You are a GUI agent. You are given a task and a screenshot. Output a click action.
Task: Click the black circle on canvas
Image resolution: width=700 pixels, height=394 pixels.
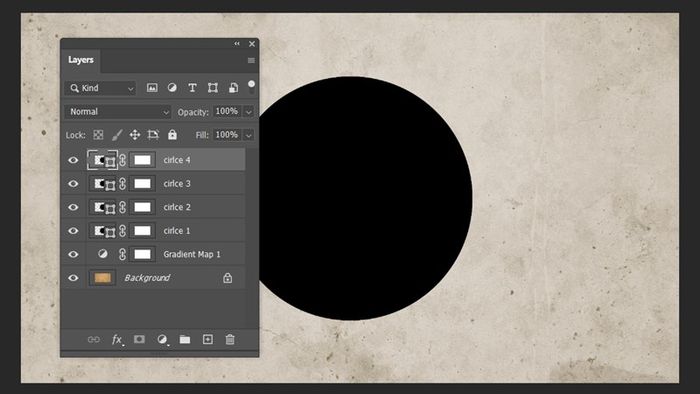coord(365,198)
